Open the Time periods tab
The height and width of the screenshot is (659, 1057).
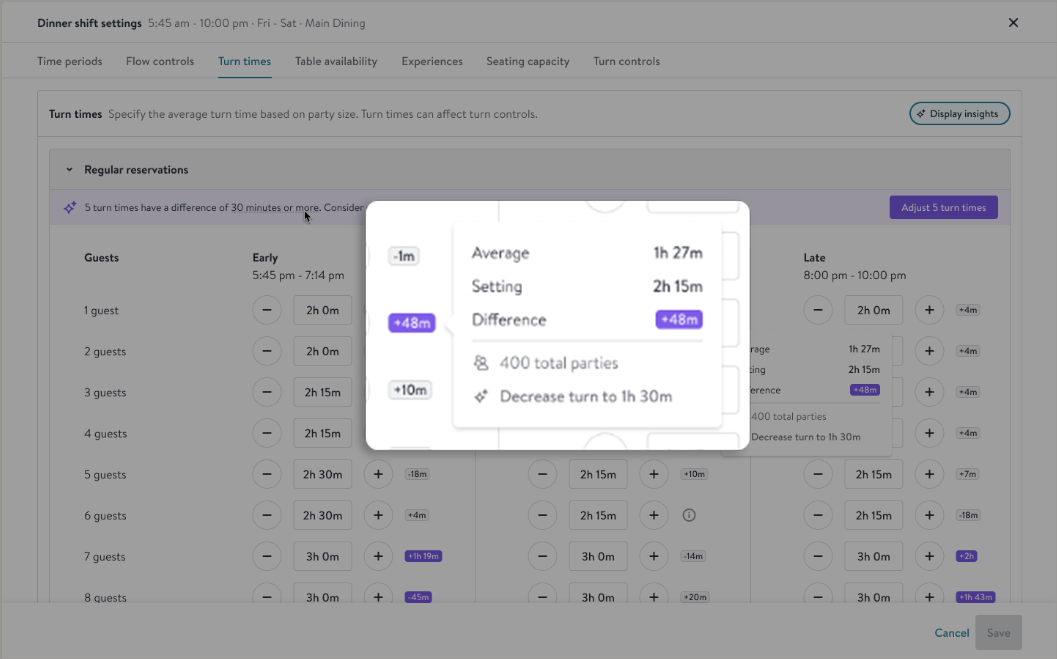coord(69,61)
